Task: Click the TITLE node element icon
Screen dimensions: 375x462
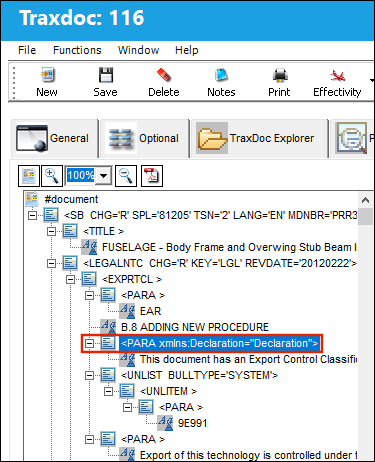Action: [70, 231]
